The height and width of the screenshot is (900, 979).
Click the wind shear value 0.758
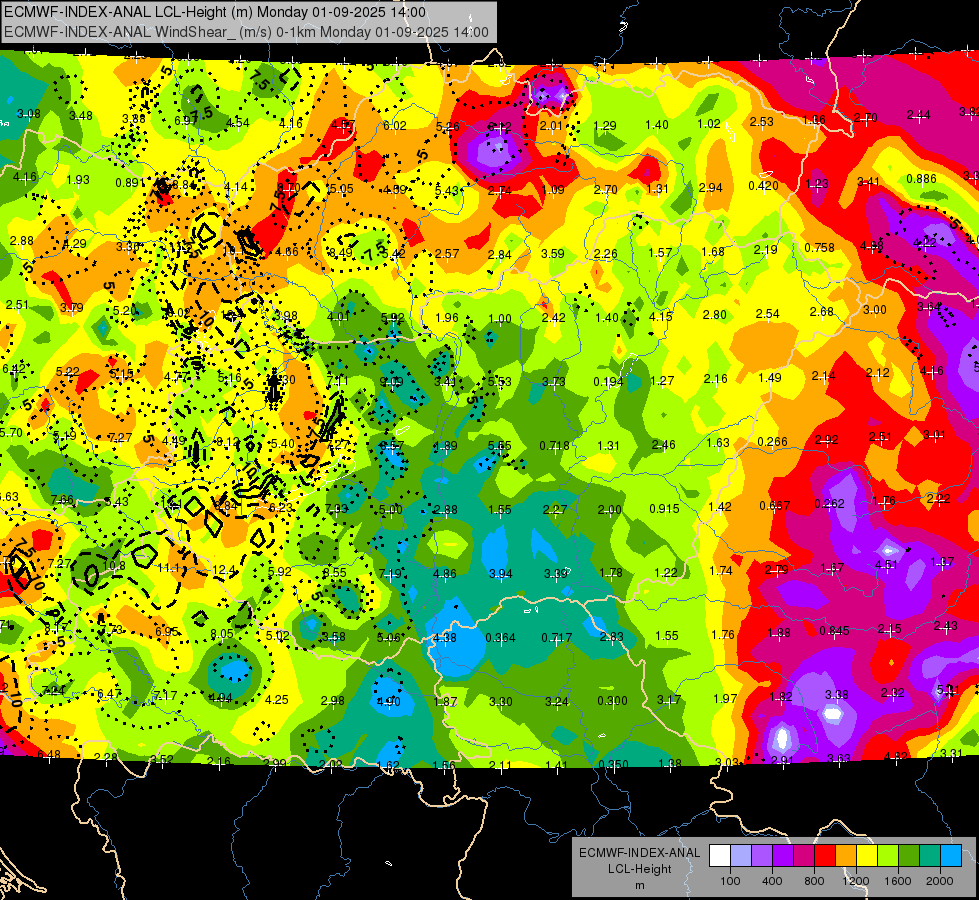[819, 247]
